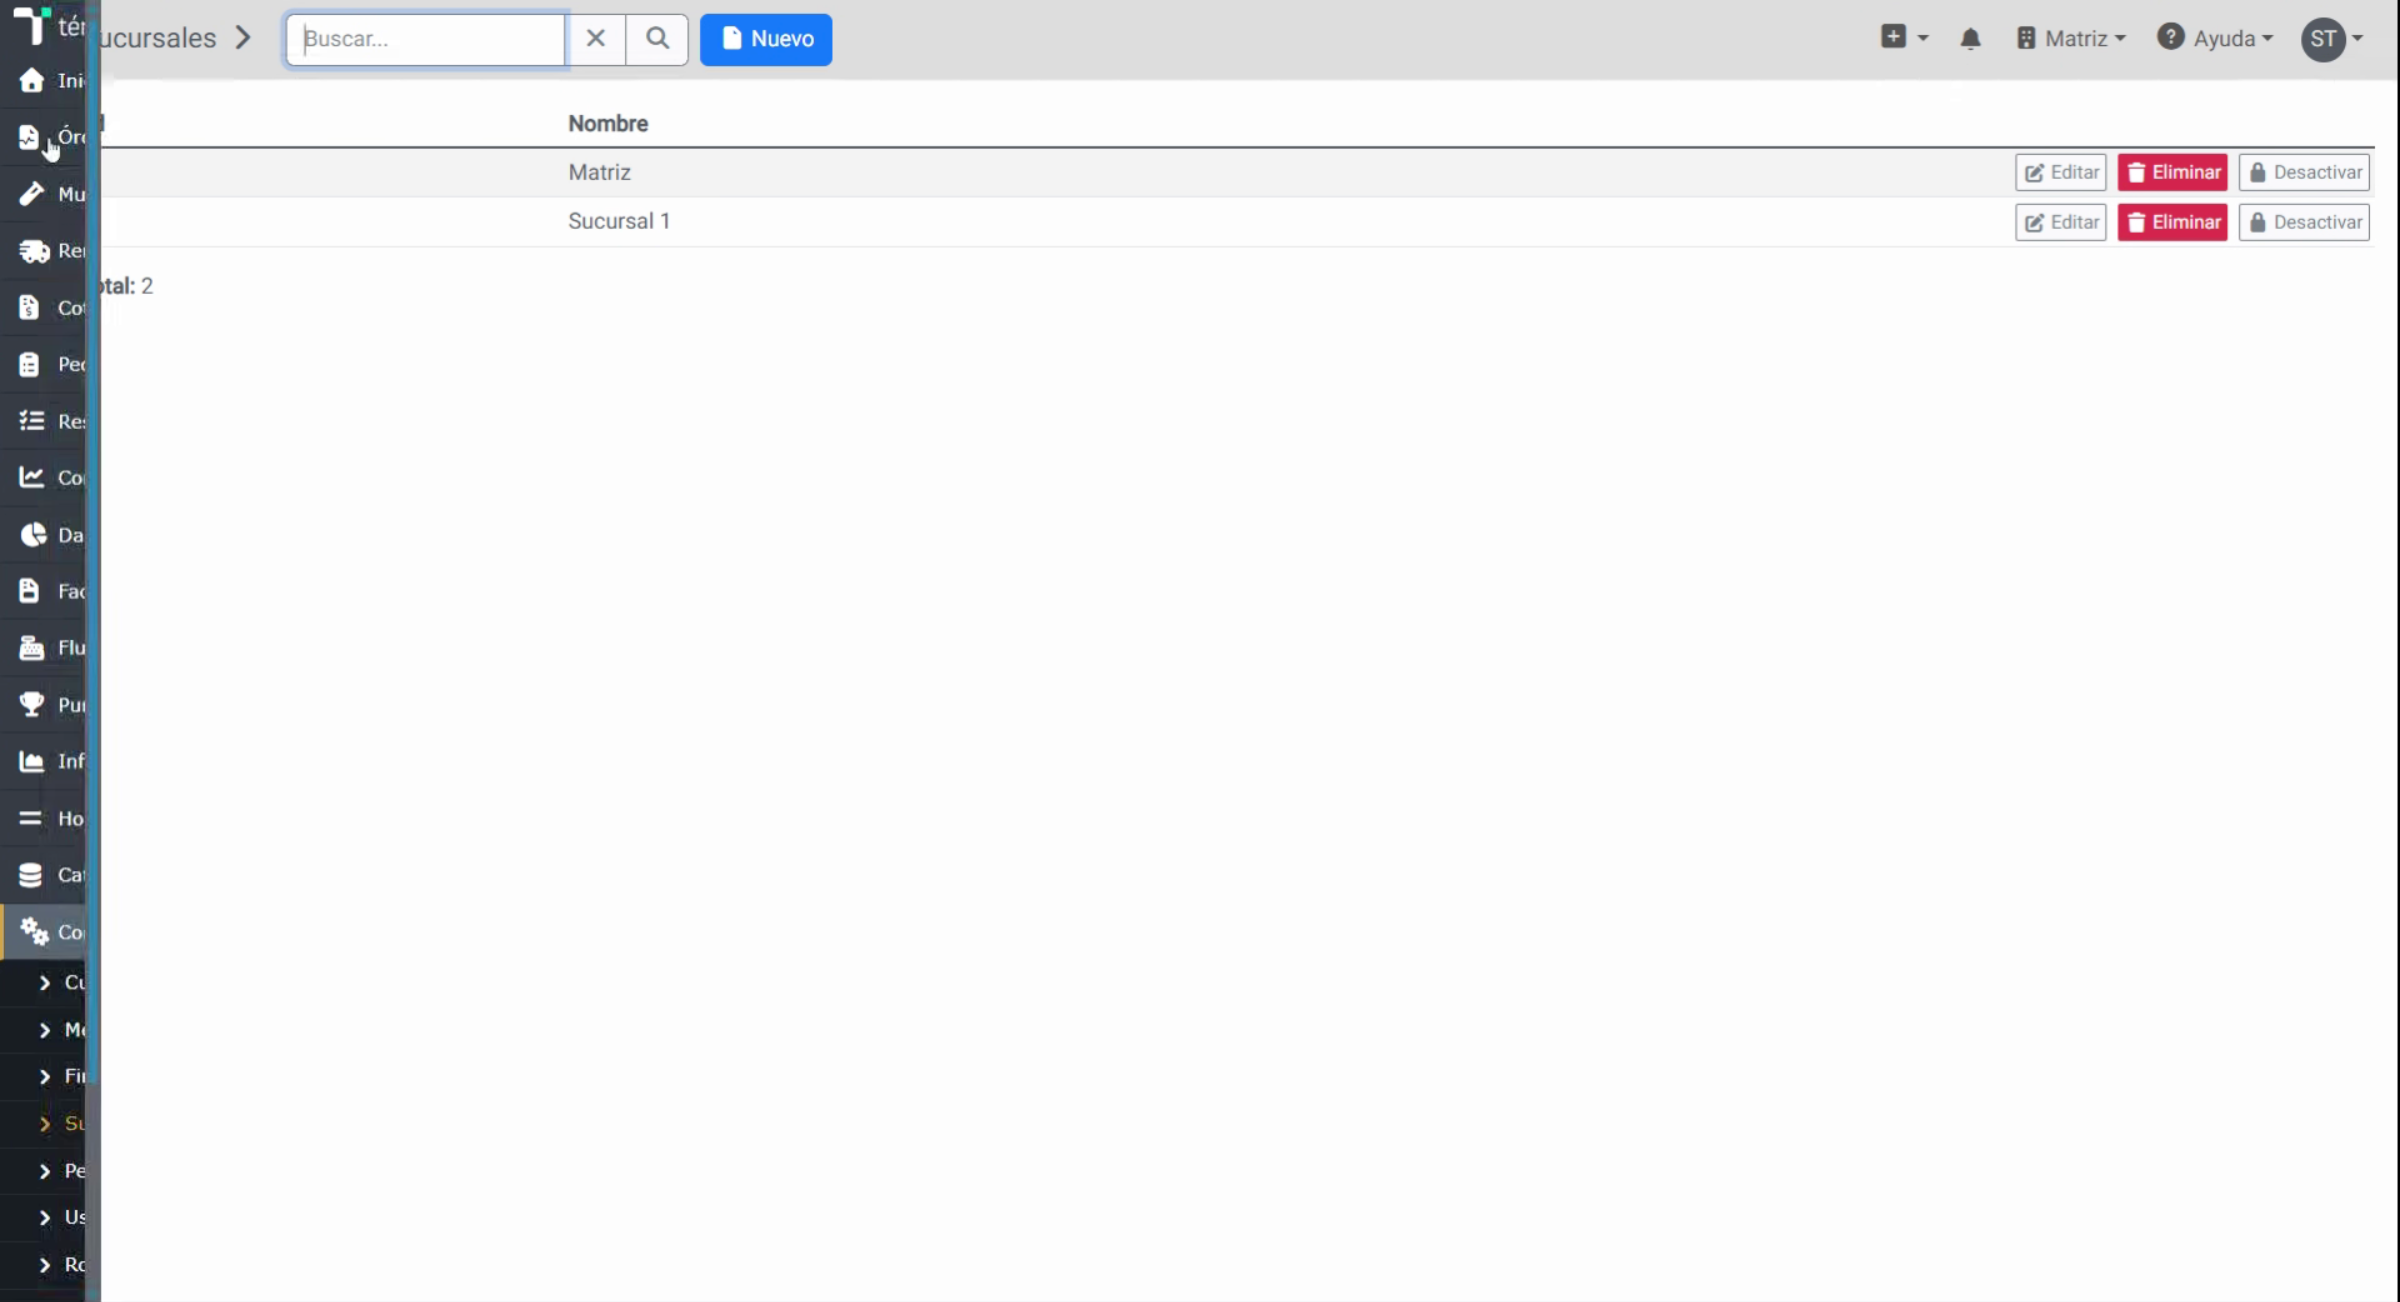Open the orders document icon in sidebar

[29, 137]
